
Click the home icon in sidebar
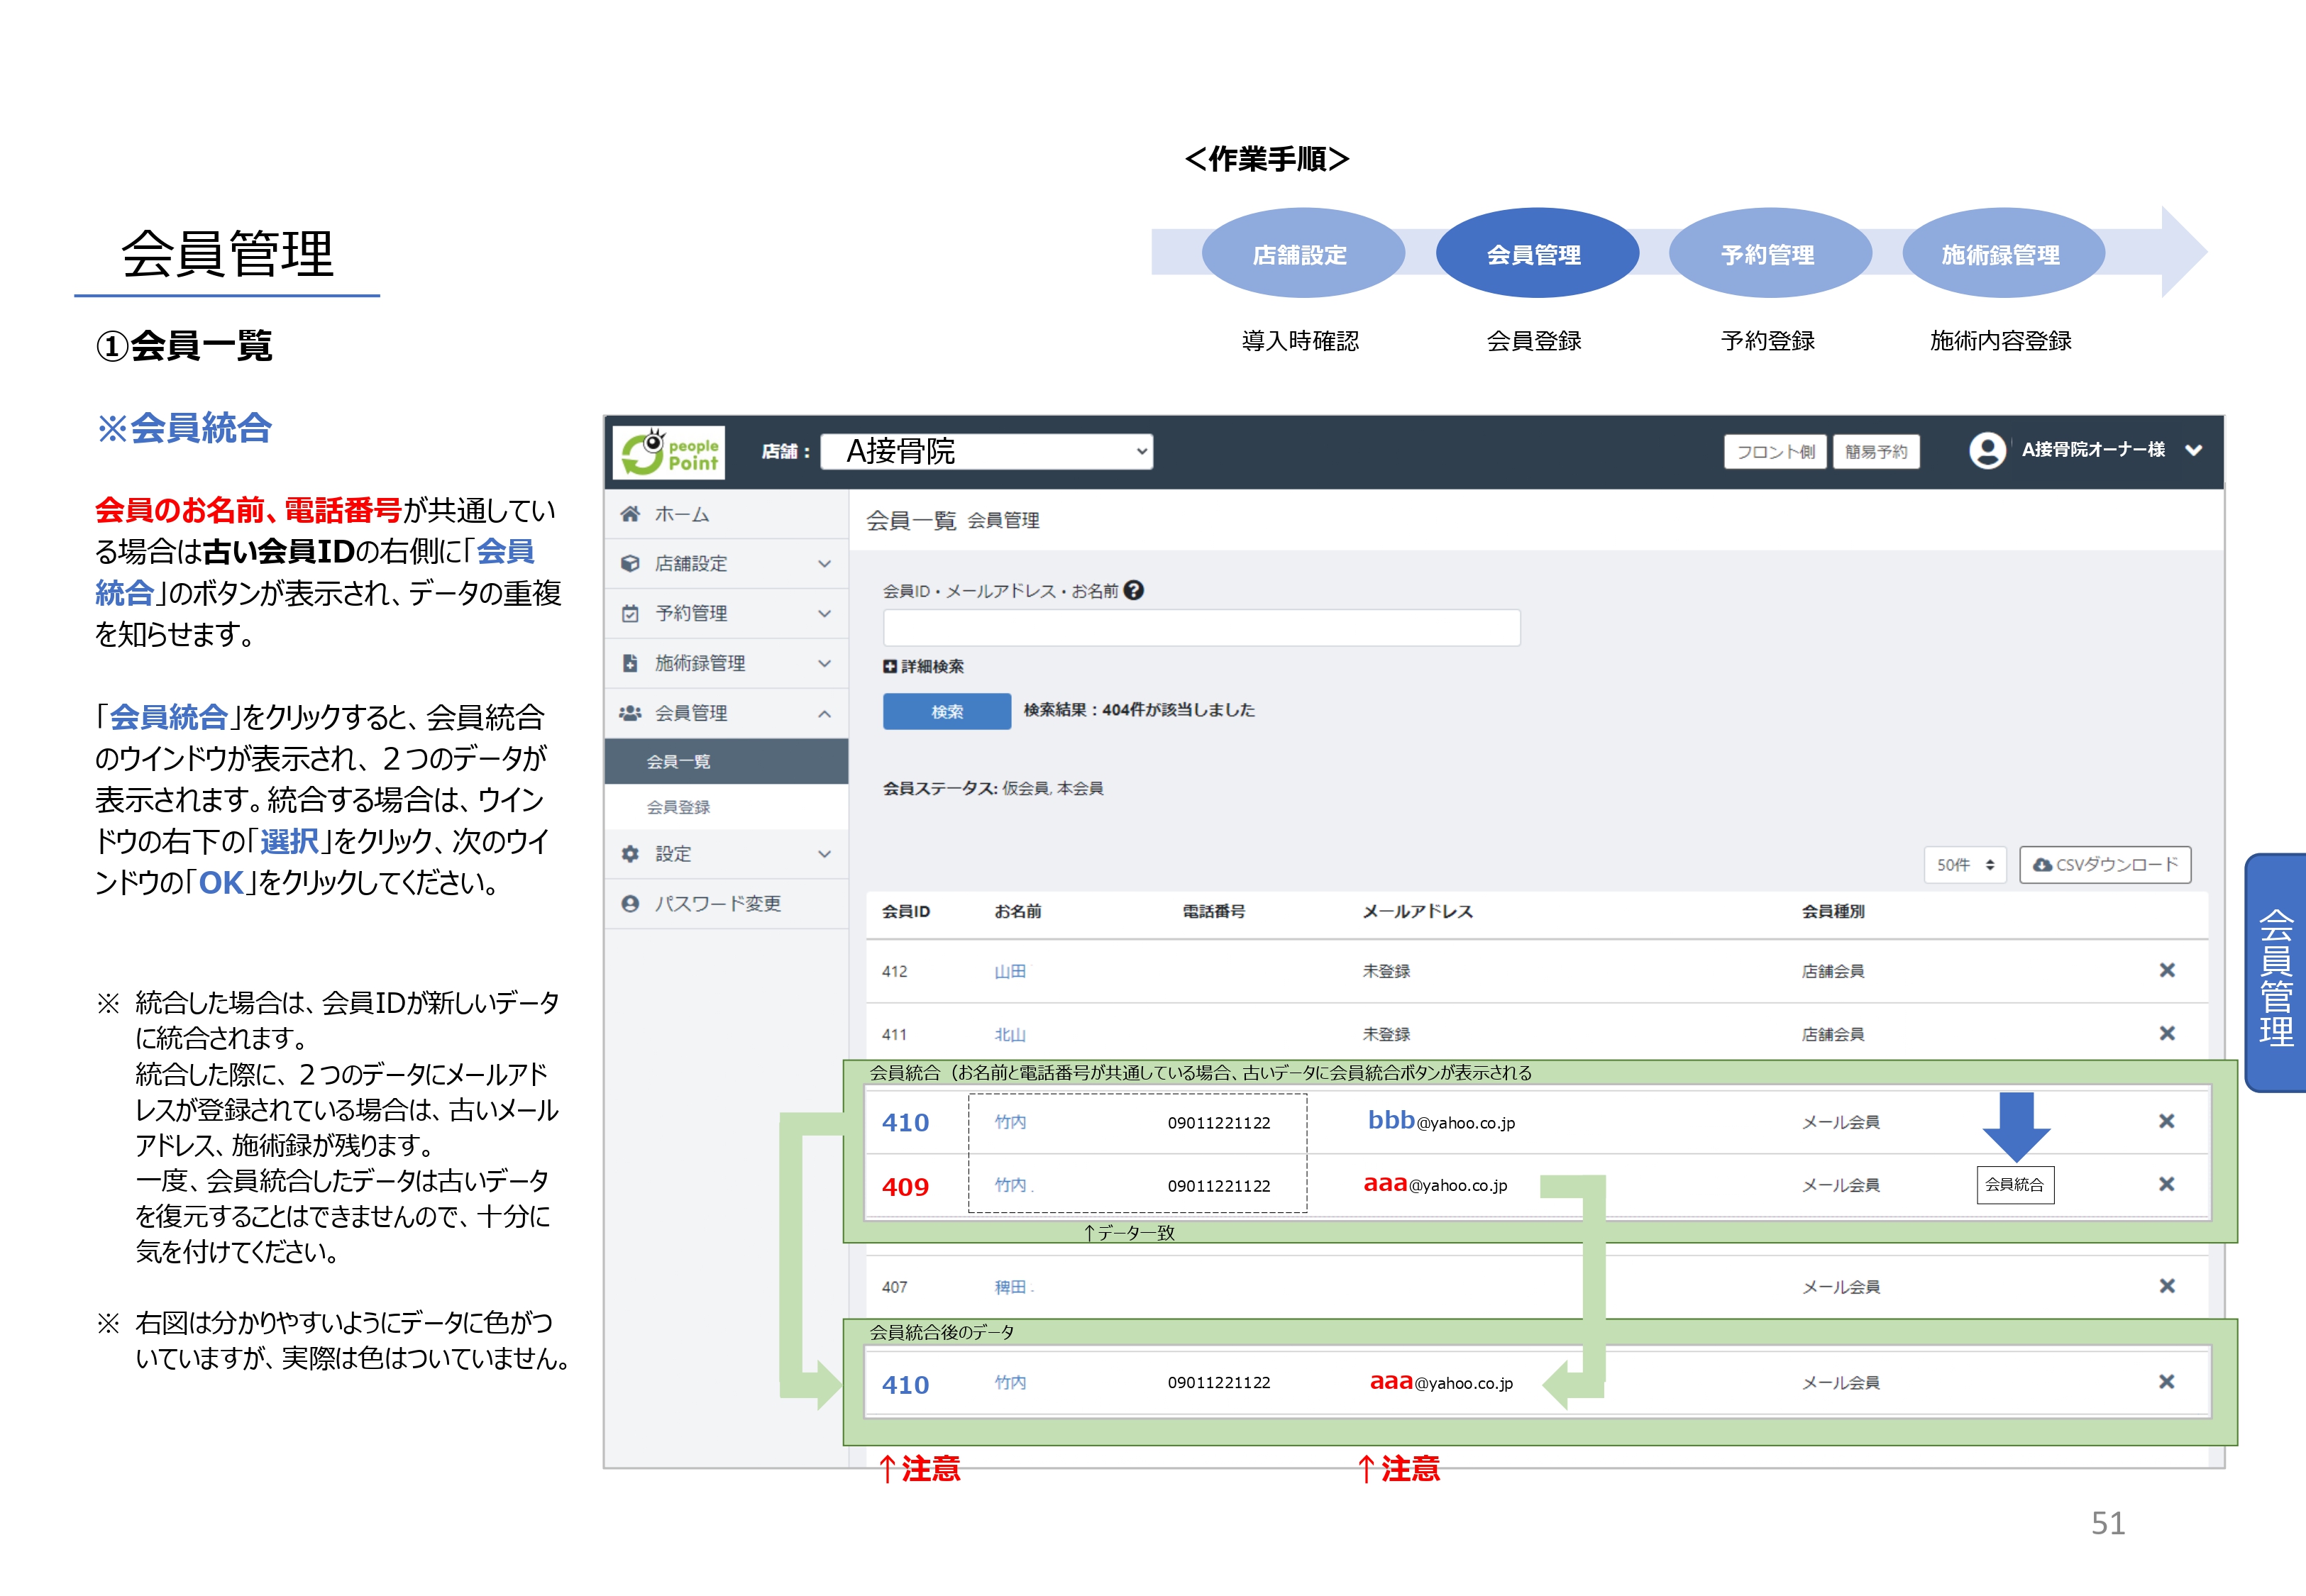(630, 514)
